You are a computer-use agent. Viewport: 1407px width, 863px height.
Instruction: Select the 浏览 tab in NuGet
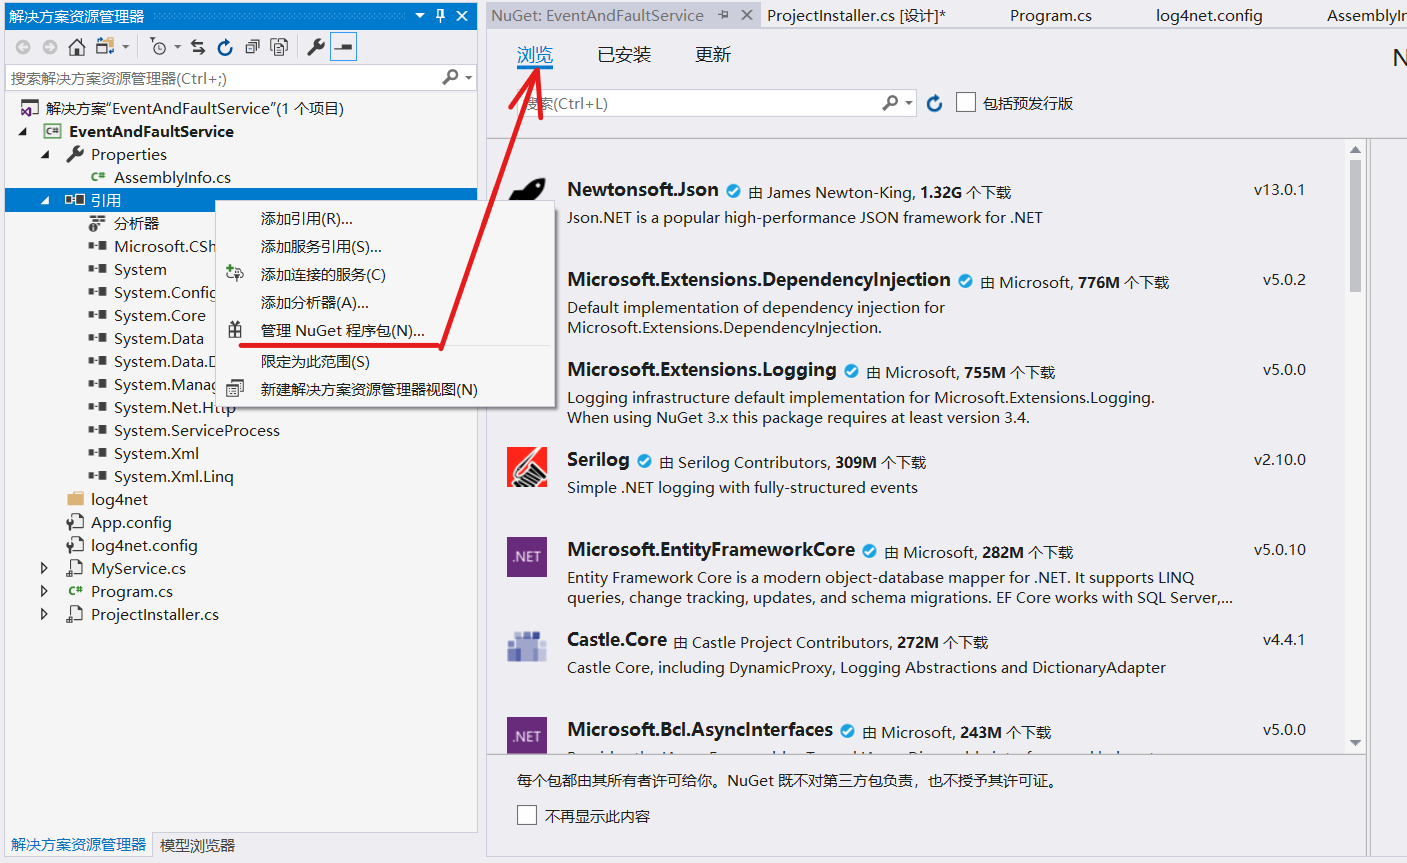(535, 55)
